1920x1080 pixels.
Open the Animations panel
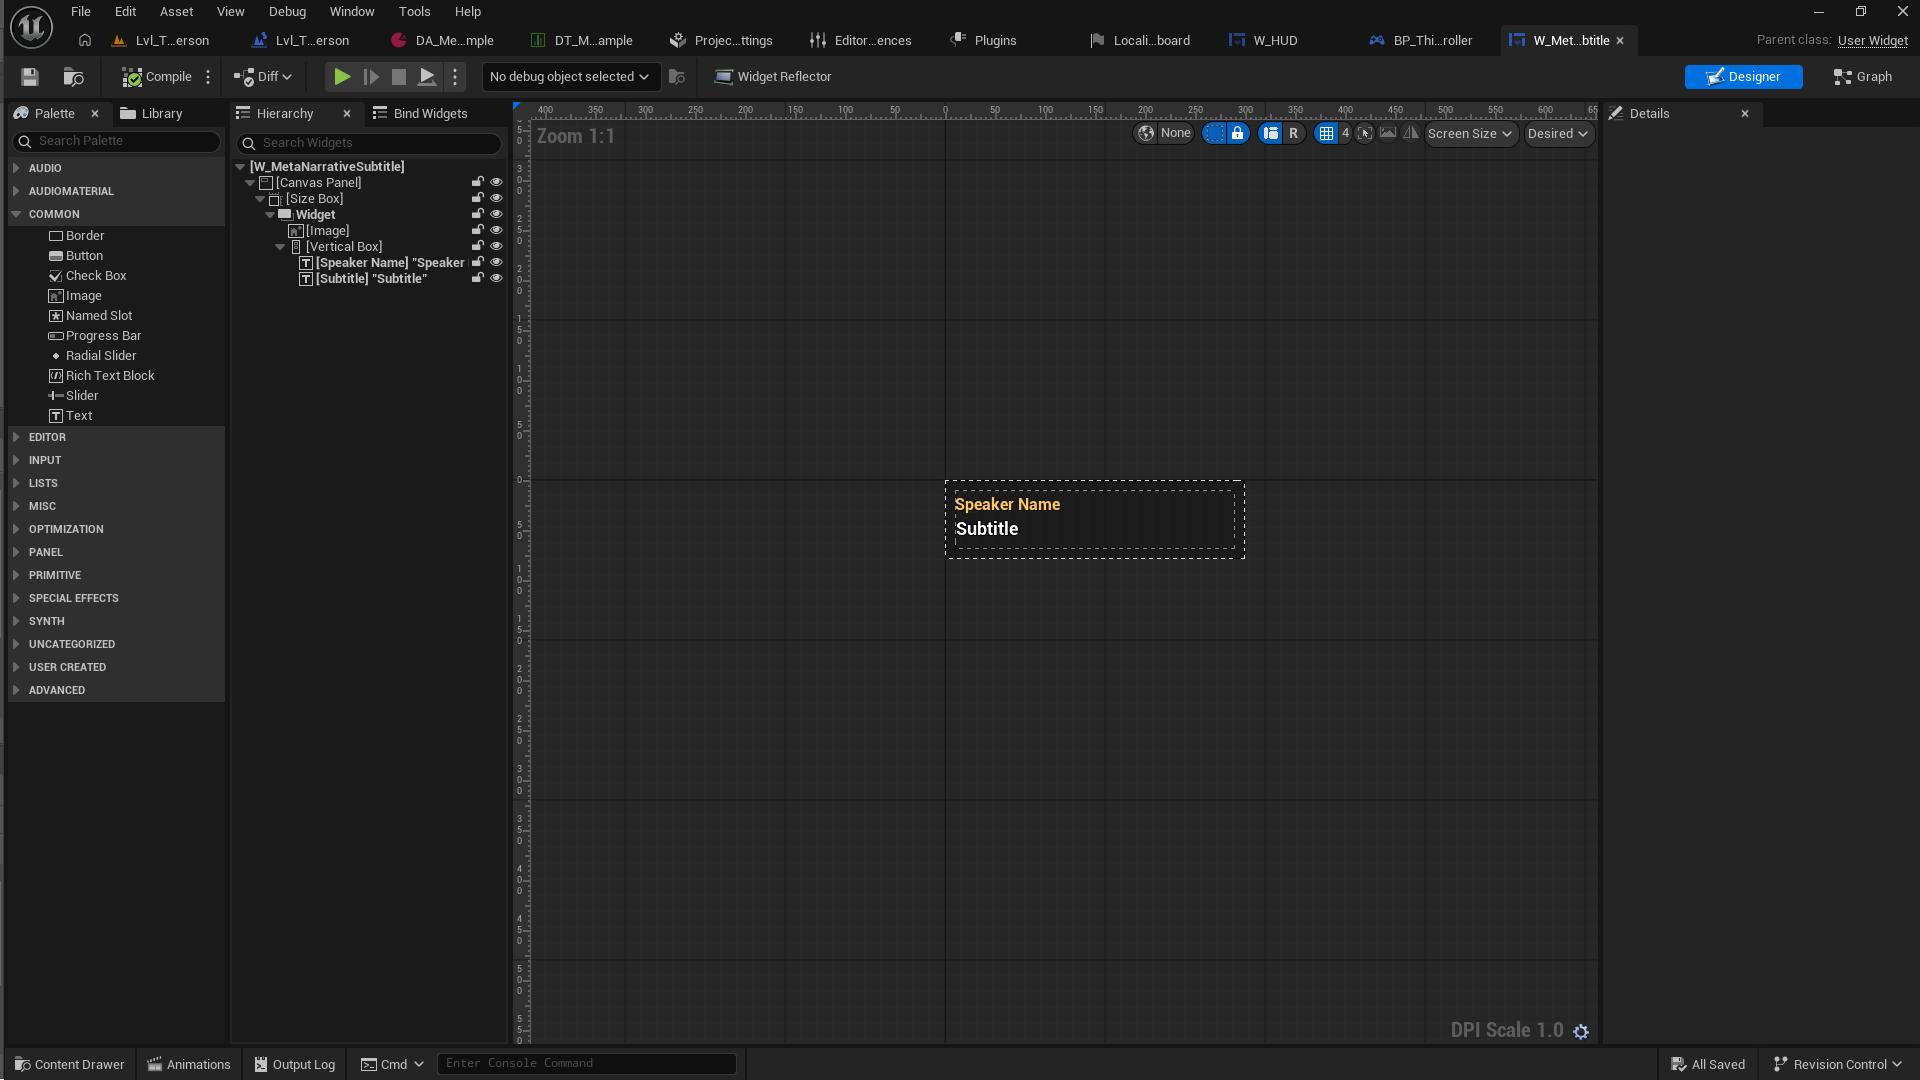(188, 1063)
